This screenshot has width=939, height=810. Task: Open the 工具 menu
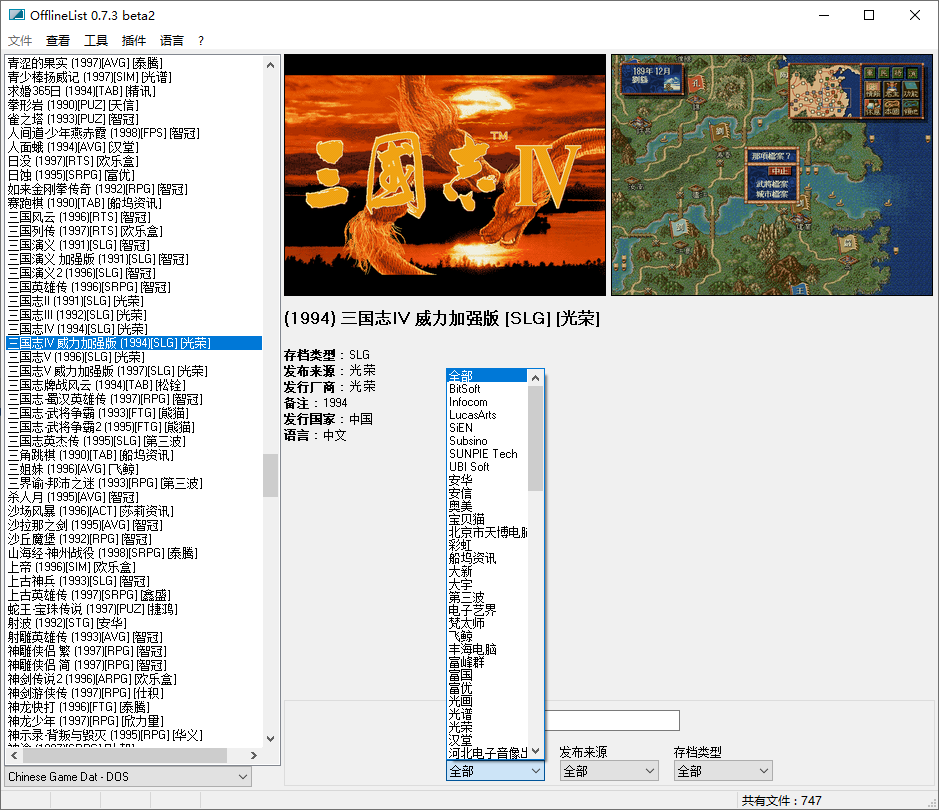point(95,41)
